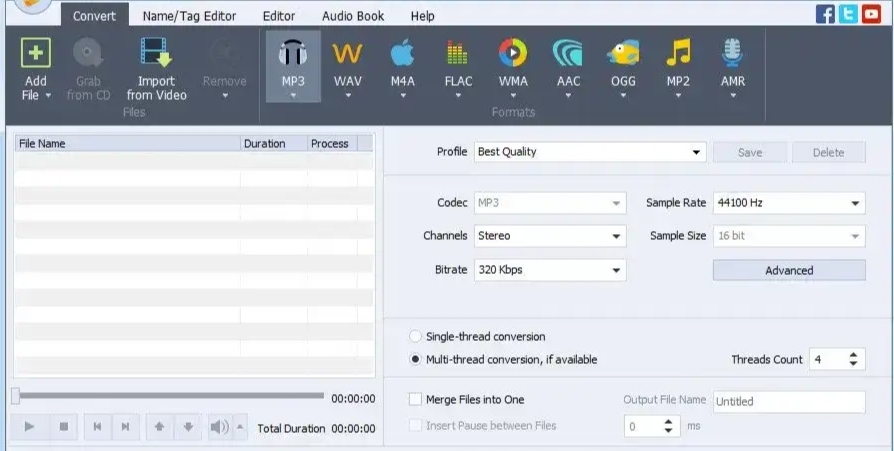The image size is (894, 451).
Task: Click the Delete profile button
Action: click(x=828, y=152)
